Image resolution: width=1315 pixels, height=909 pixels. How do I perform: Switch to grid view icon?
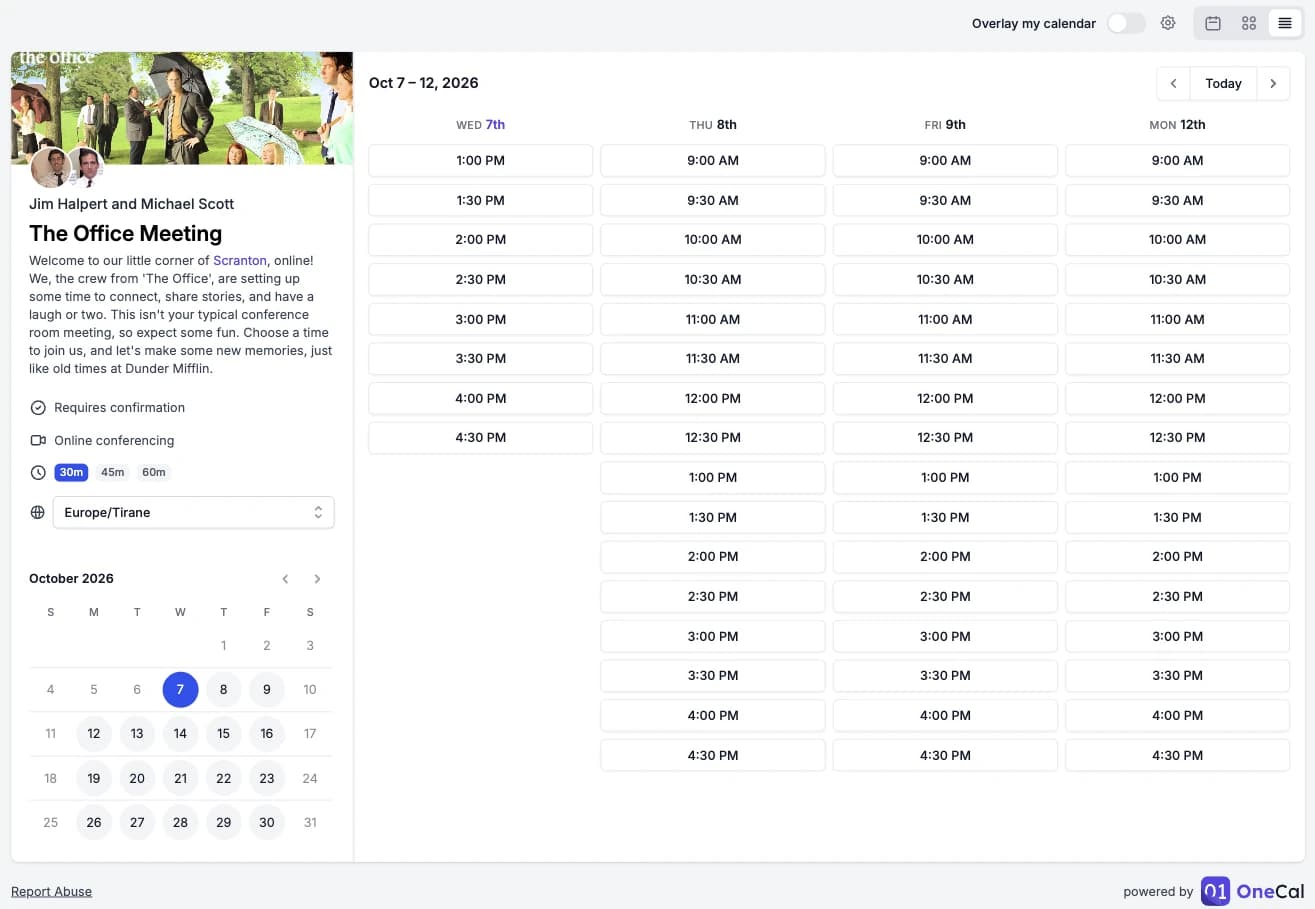pos(1249,23)
